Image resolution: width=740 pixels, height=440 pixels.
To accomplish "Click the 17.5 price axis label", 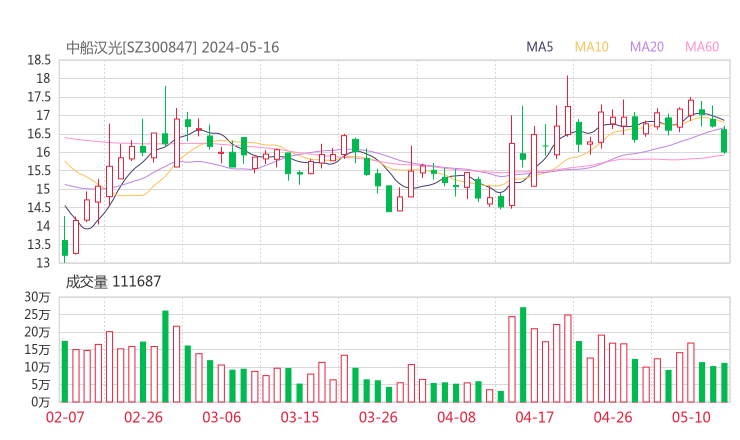I will pos(39,97).
